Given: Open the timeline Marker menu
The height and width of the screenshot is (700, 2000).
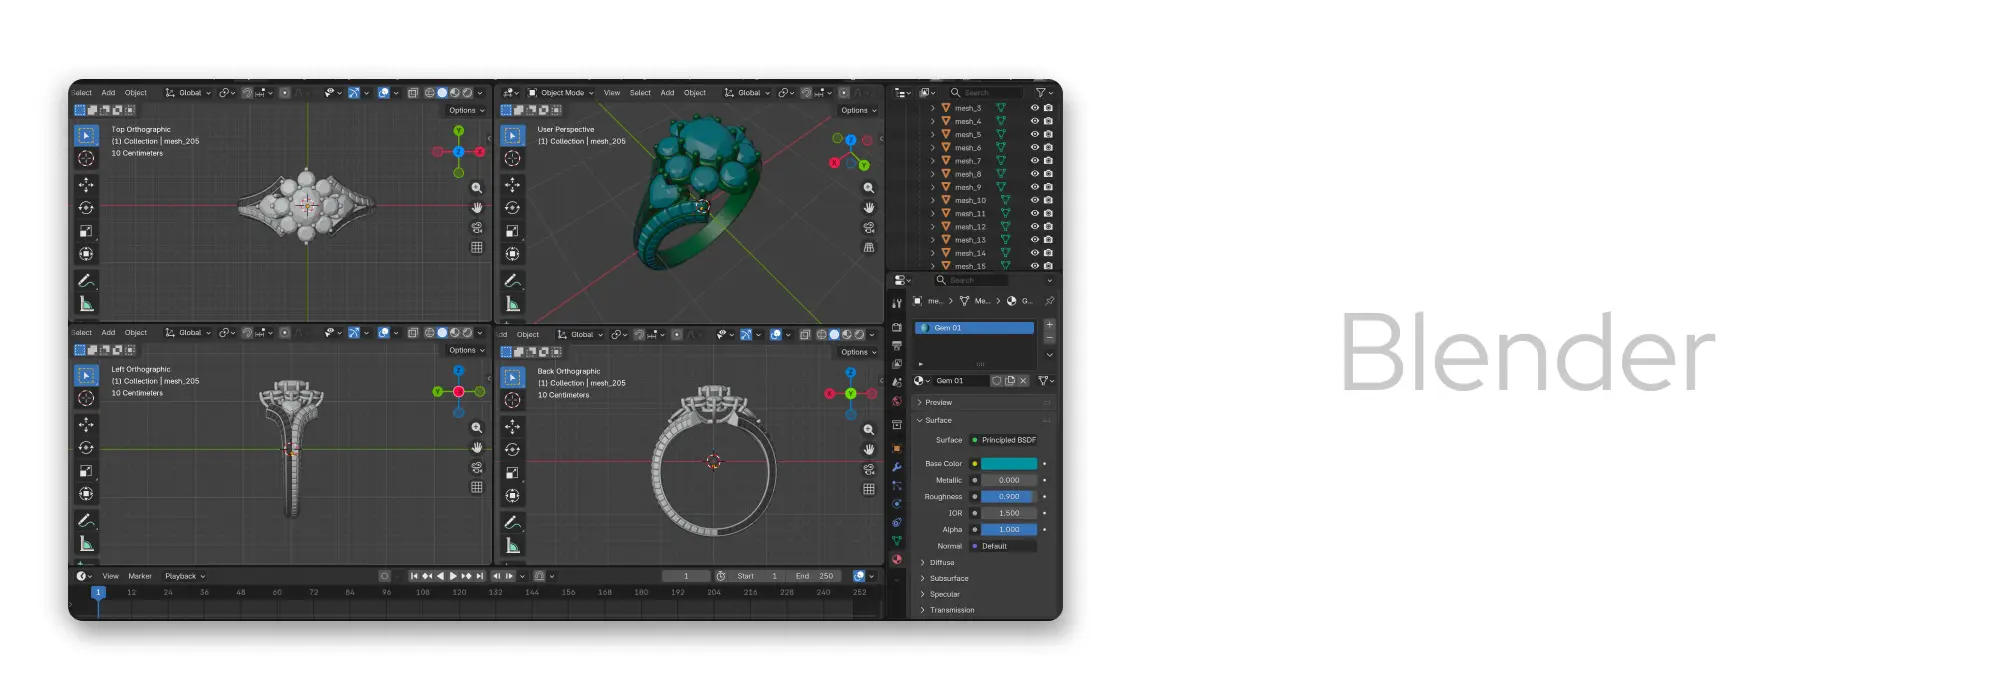Looking at the screenshot, I should click(140, 576).
